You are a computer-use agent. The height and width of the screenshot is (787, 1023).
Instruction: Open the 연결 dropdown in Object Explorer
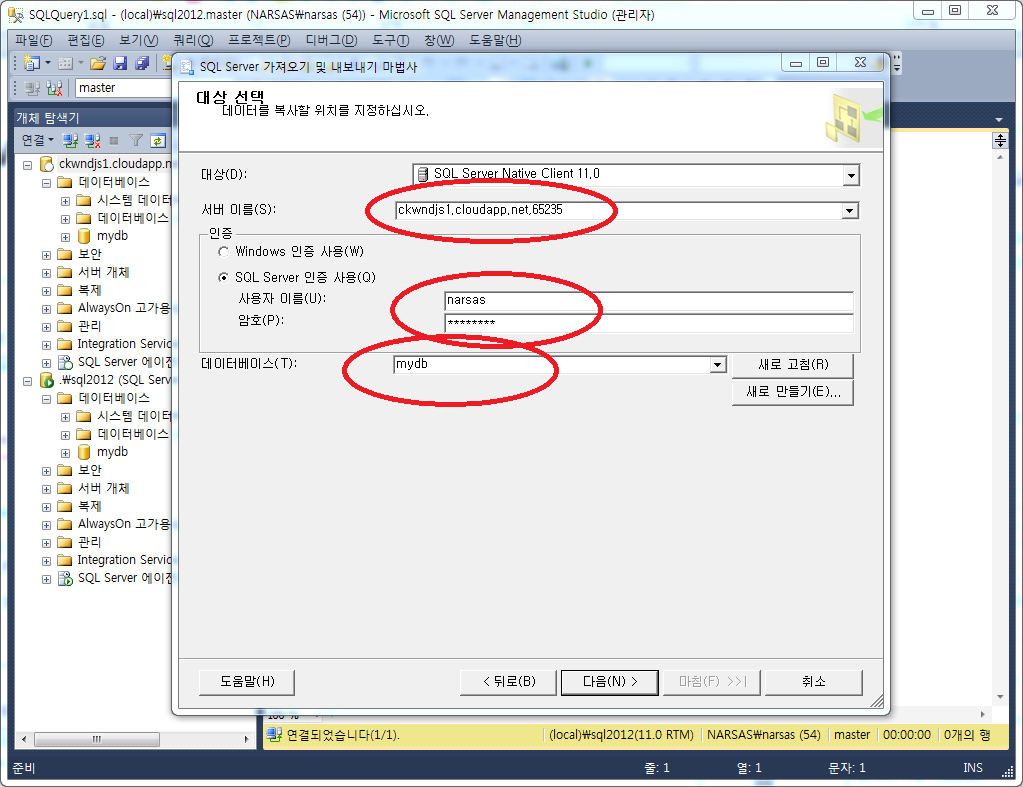(37, 140)
